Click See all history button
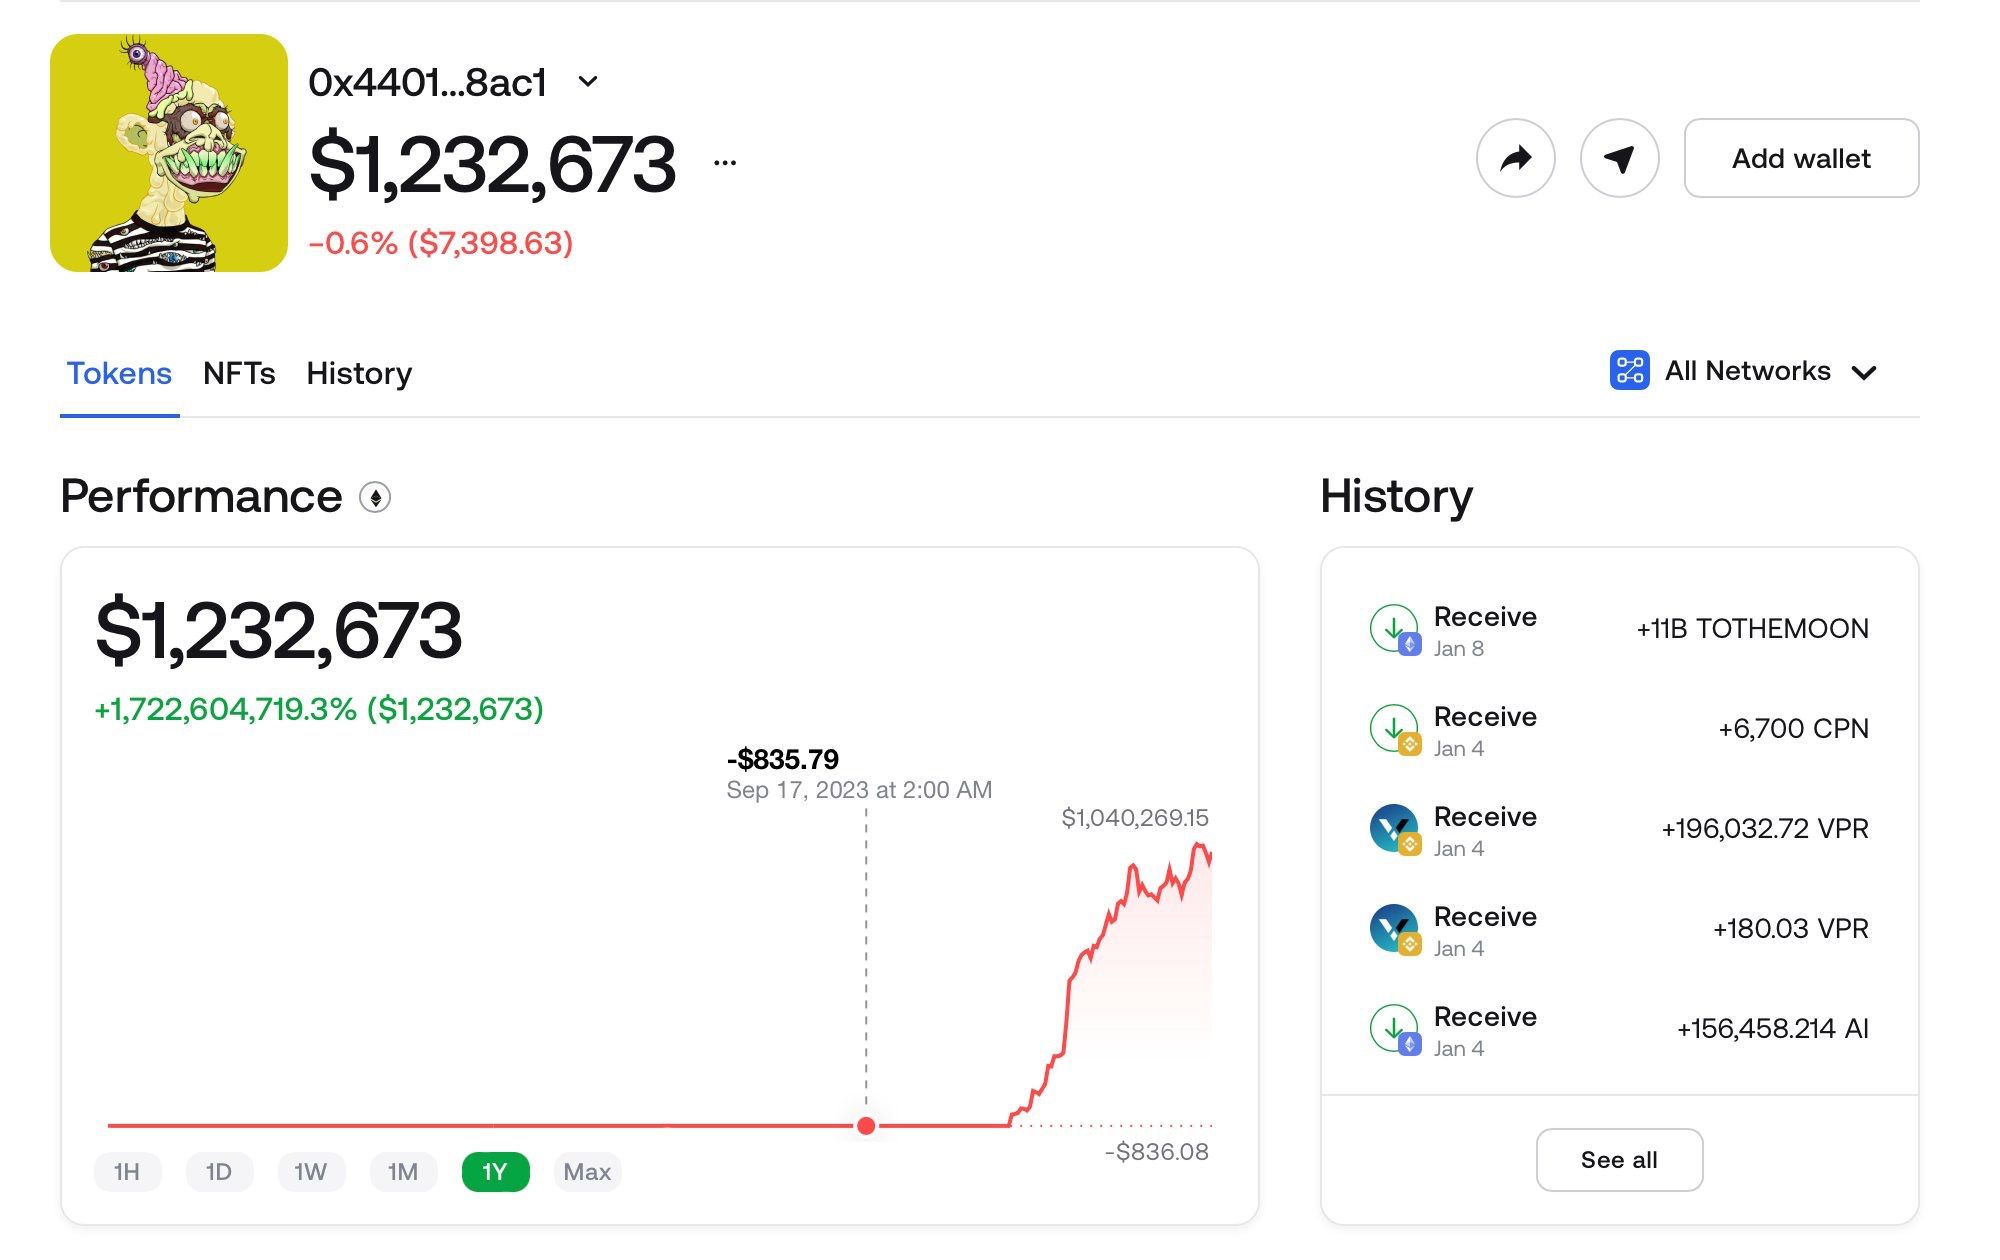The width and height of the screenshot is (2000, 1260). (1619, 1160)
